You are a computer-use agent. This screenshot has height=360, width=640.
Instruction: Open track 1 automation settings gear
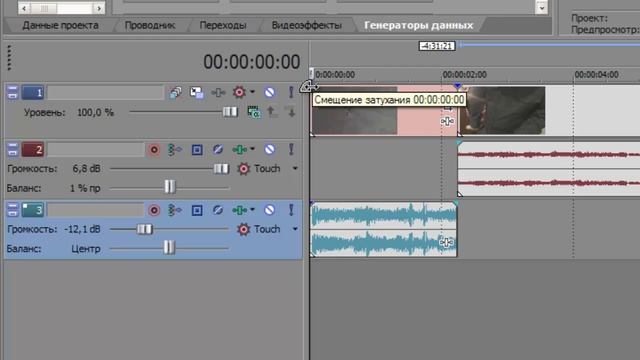pos(239,92)
